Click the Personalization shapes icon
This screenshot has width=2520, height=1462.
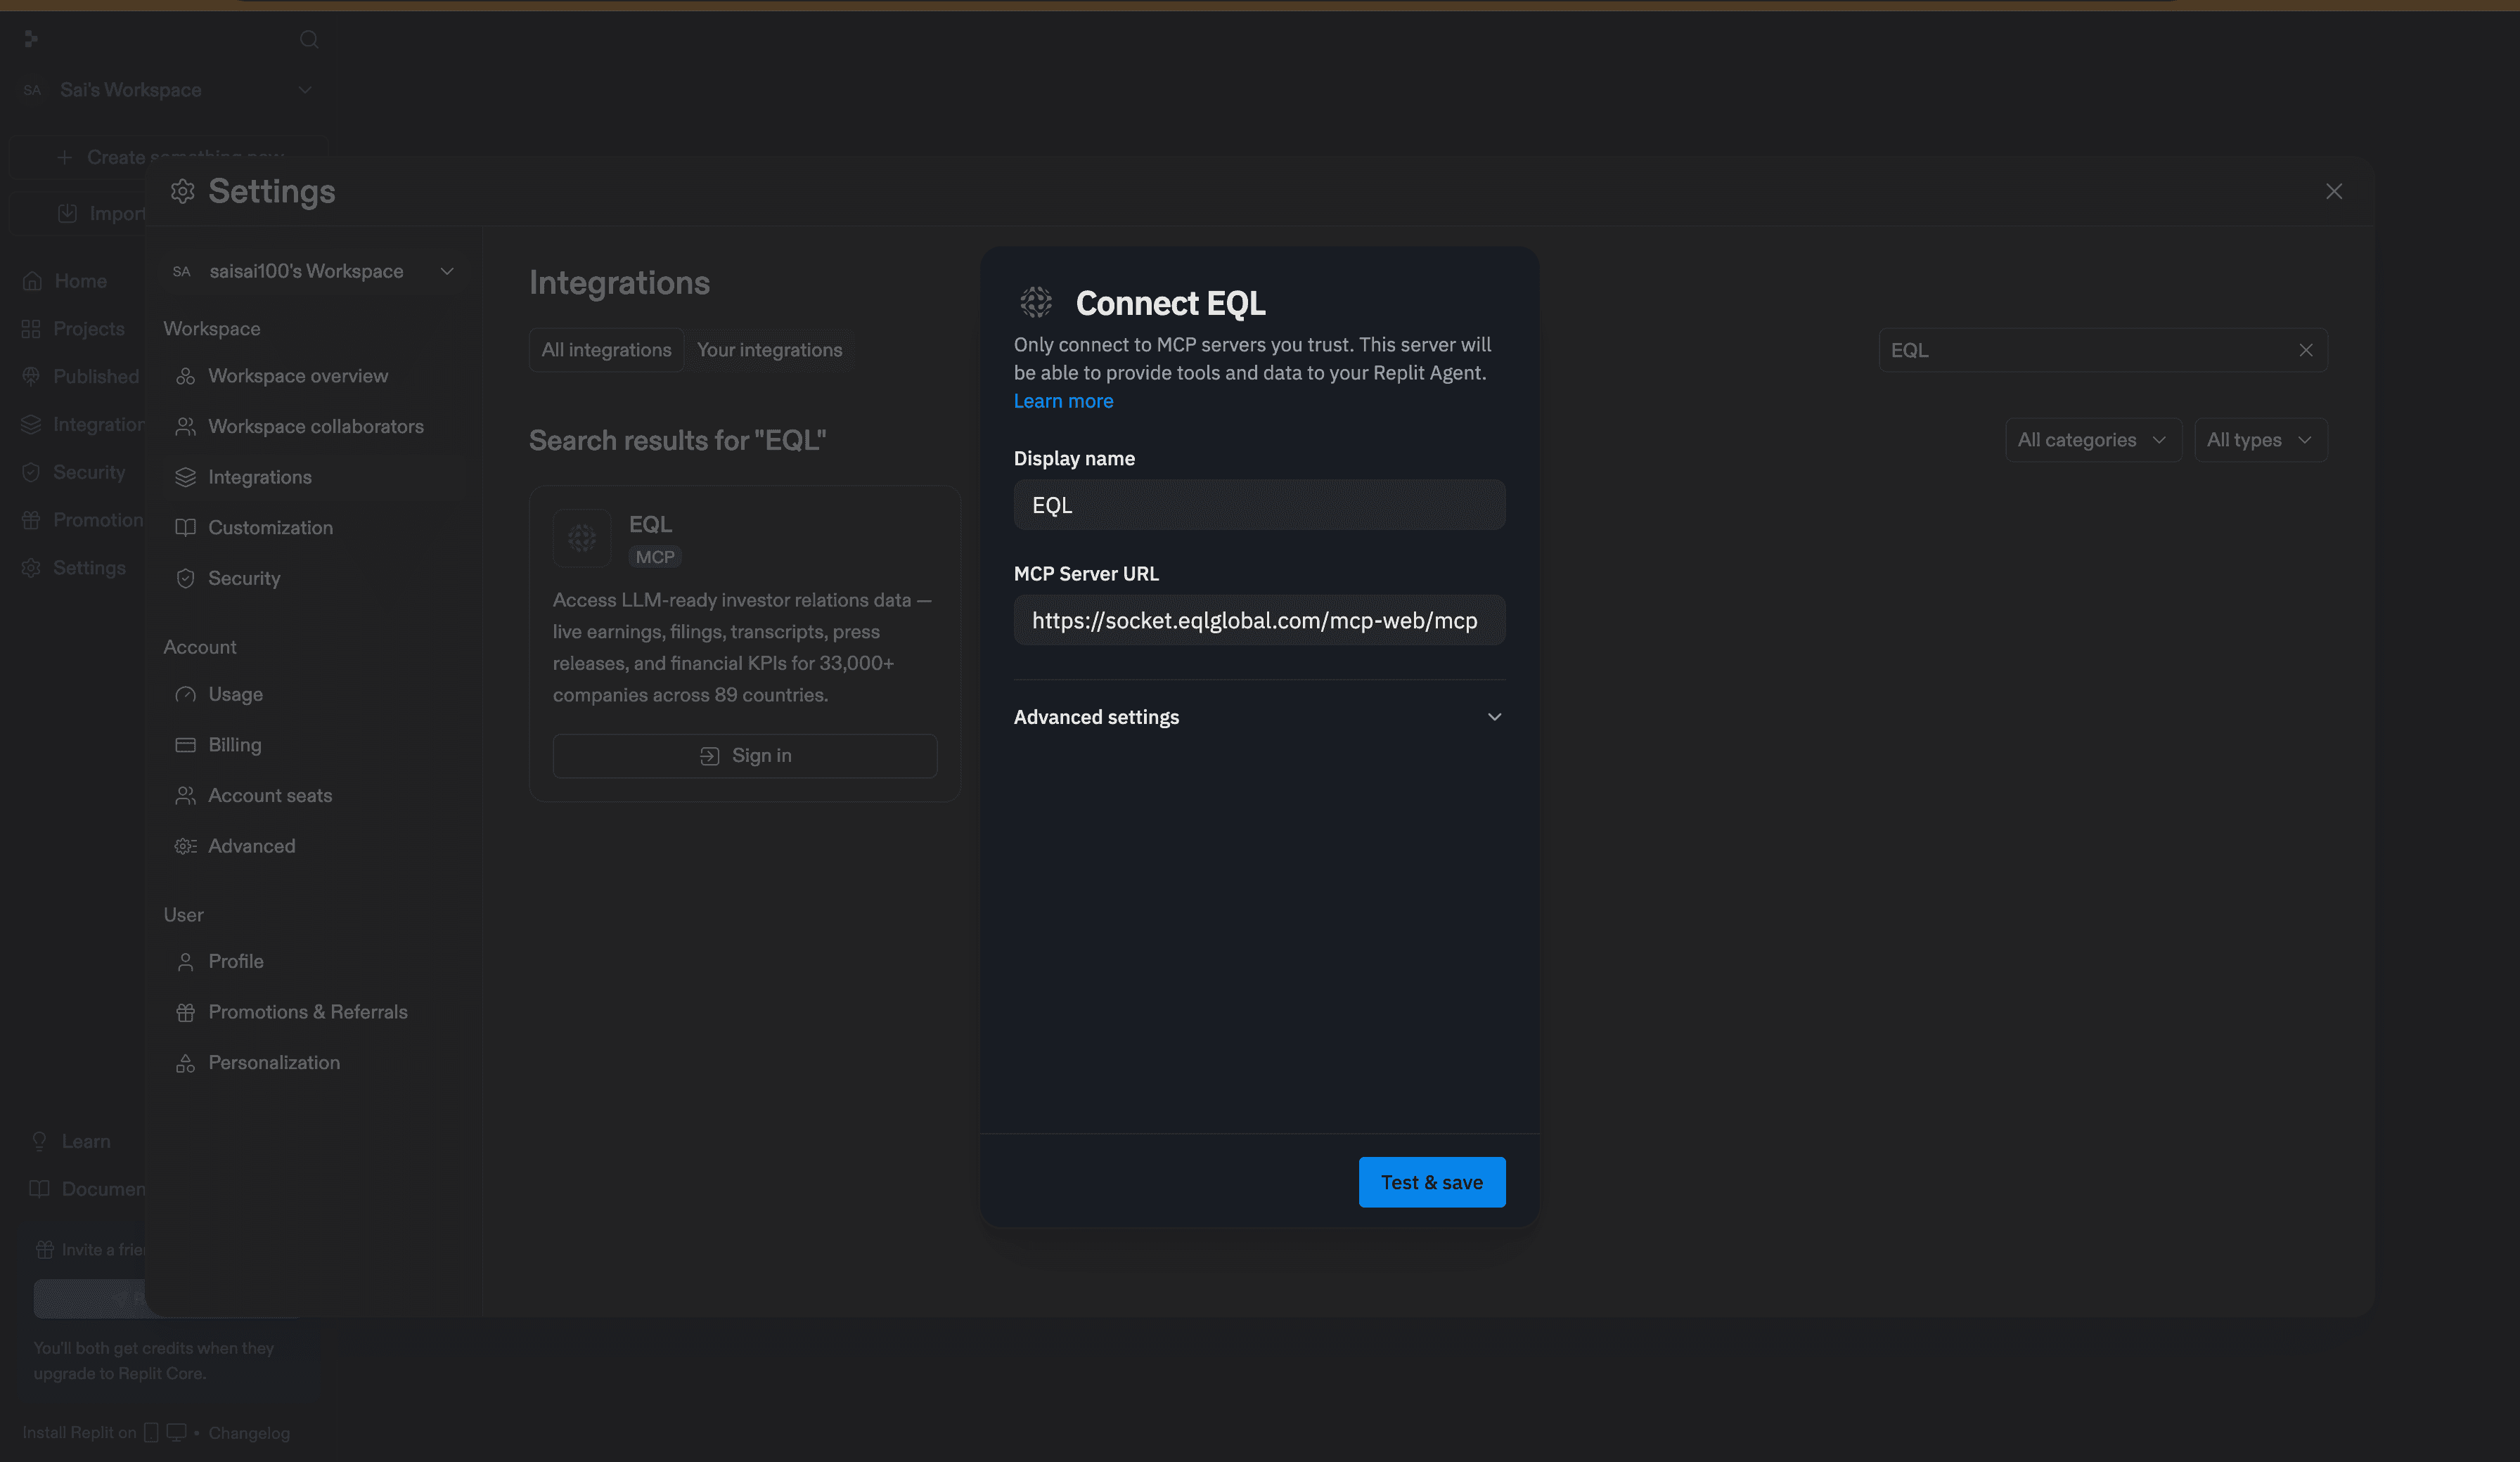coord(185,1062)
